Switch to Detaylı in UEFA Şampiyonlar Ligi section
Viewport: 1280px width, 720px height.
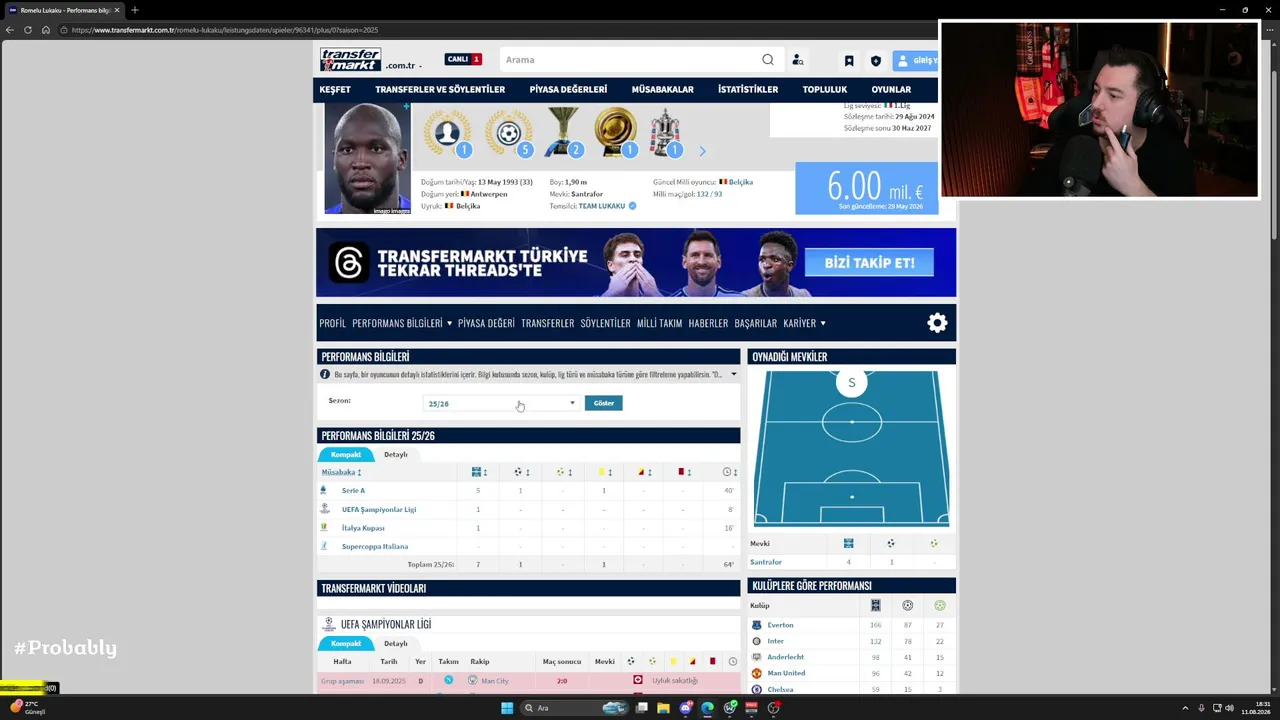click(396, 644)
